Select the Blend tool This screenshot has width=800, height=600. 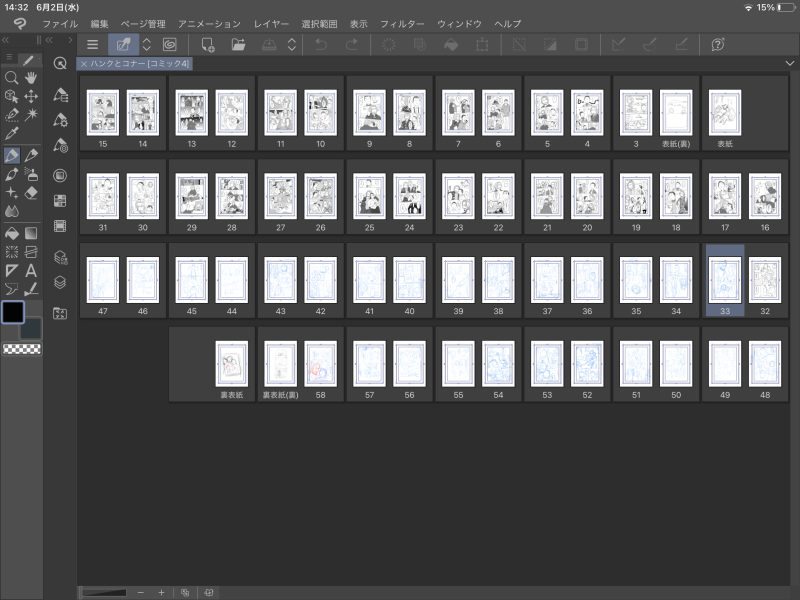11,211
